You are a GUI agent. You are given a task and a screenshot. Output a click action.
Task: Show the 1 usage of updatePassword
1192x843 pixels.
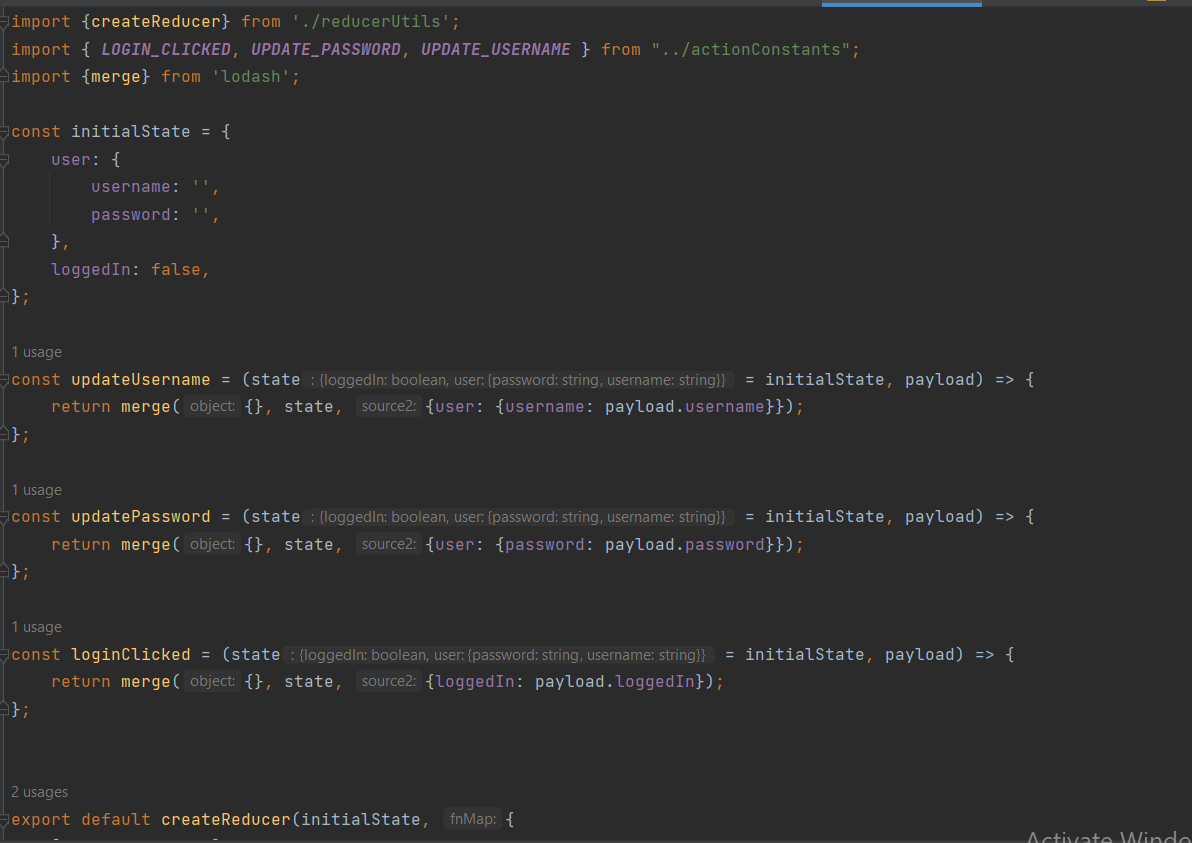point(36,489)
